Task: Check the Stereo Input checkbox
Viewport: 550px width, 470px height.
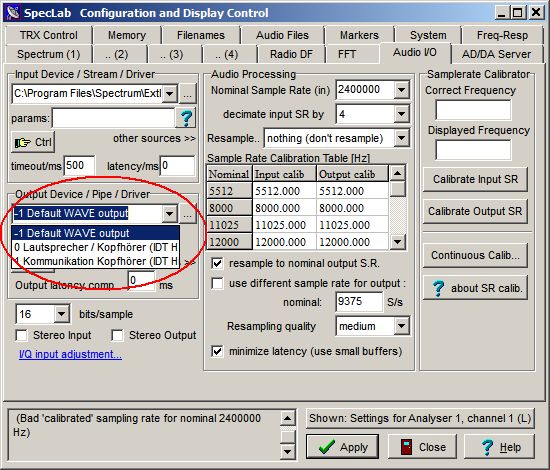Action: tap(21, 335)
